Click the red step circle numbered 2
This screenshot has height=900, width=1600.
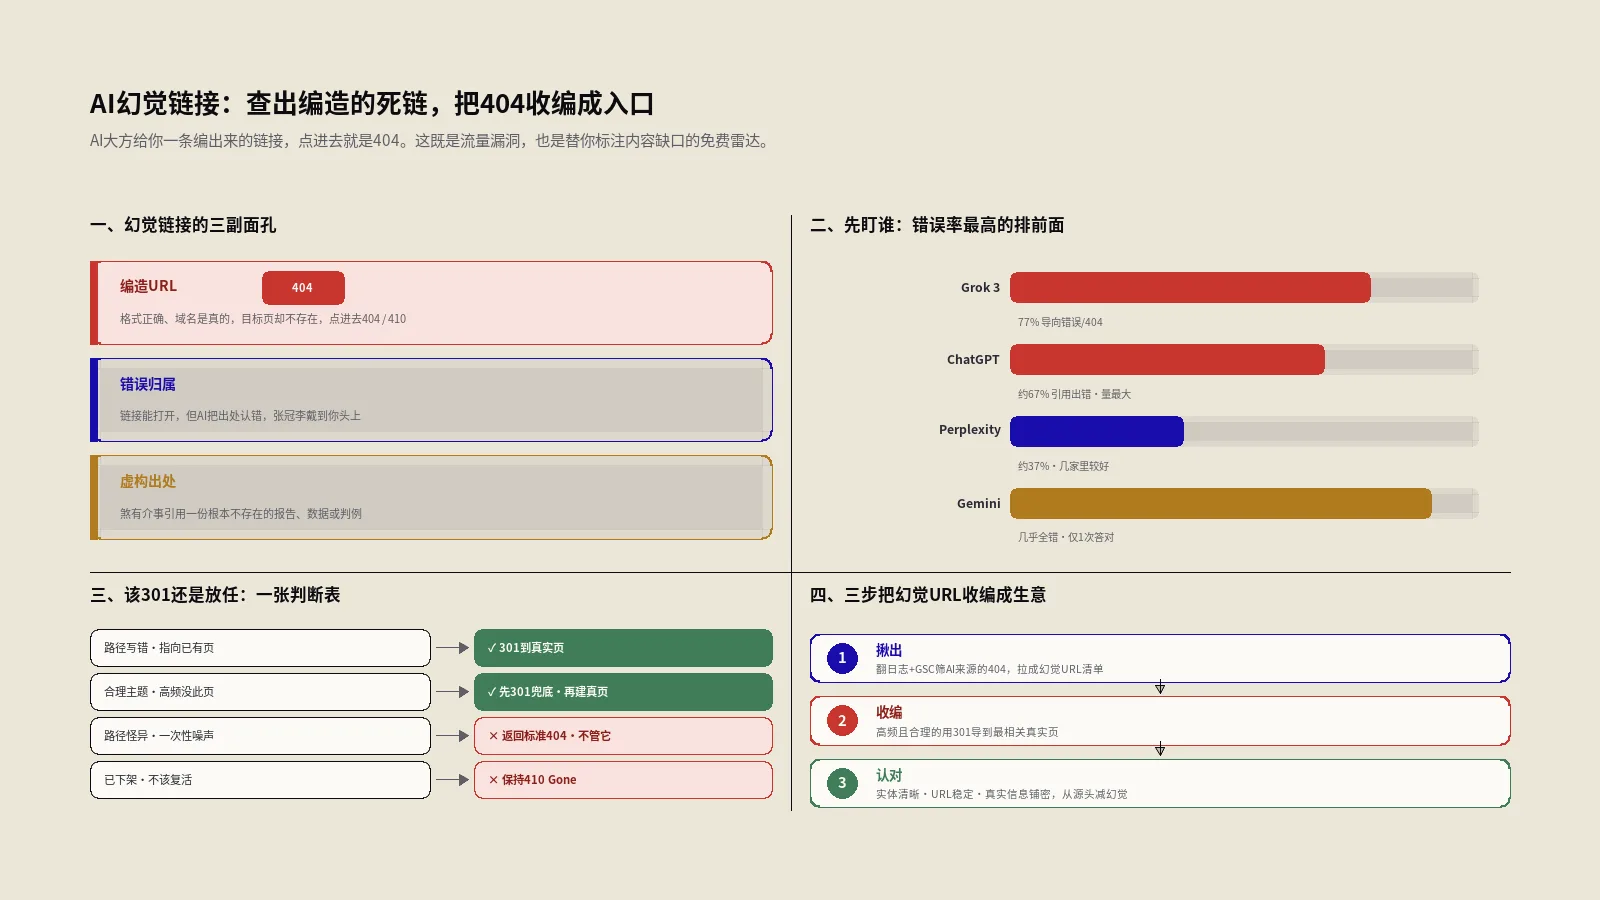[x=842, y=721]
